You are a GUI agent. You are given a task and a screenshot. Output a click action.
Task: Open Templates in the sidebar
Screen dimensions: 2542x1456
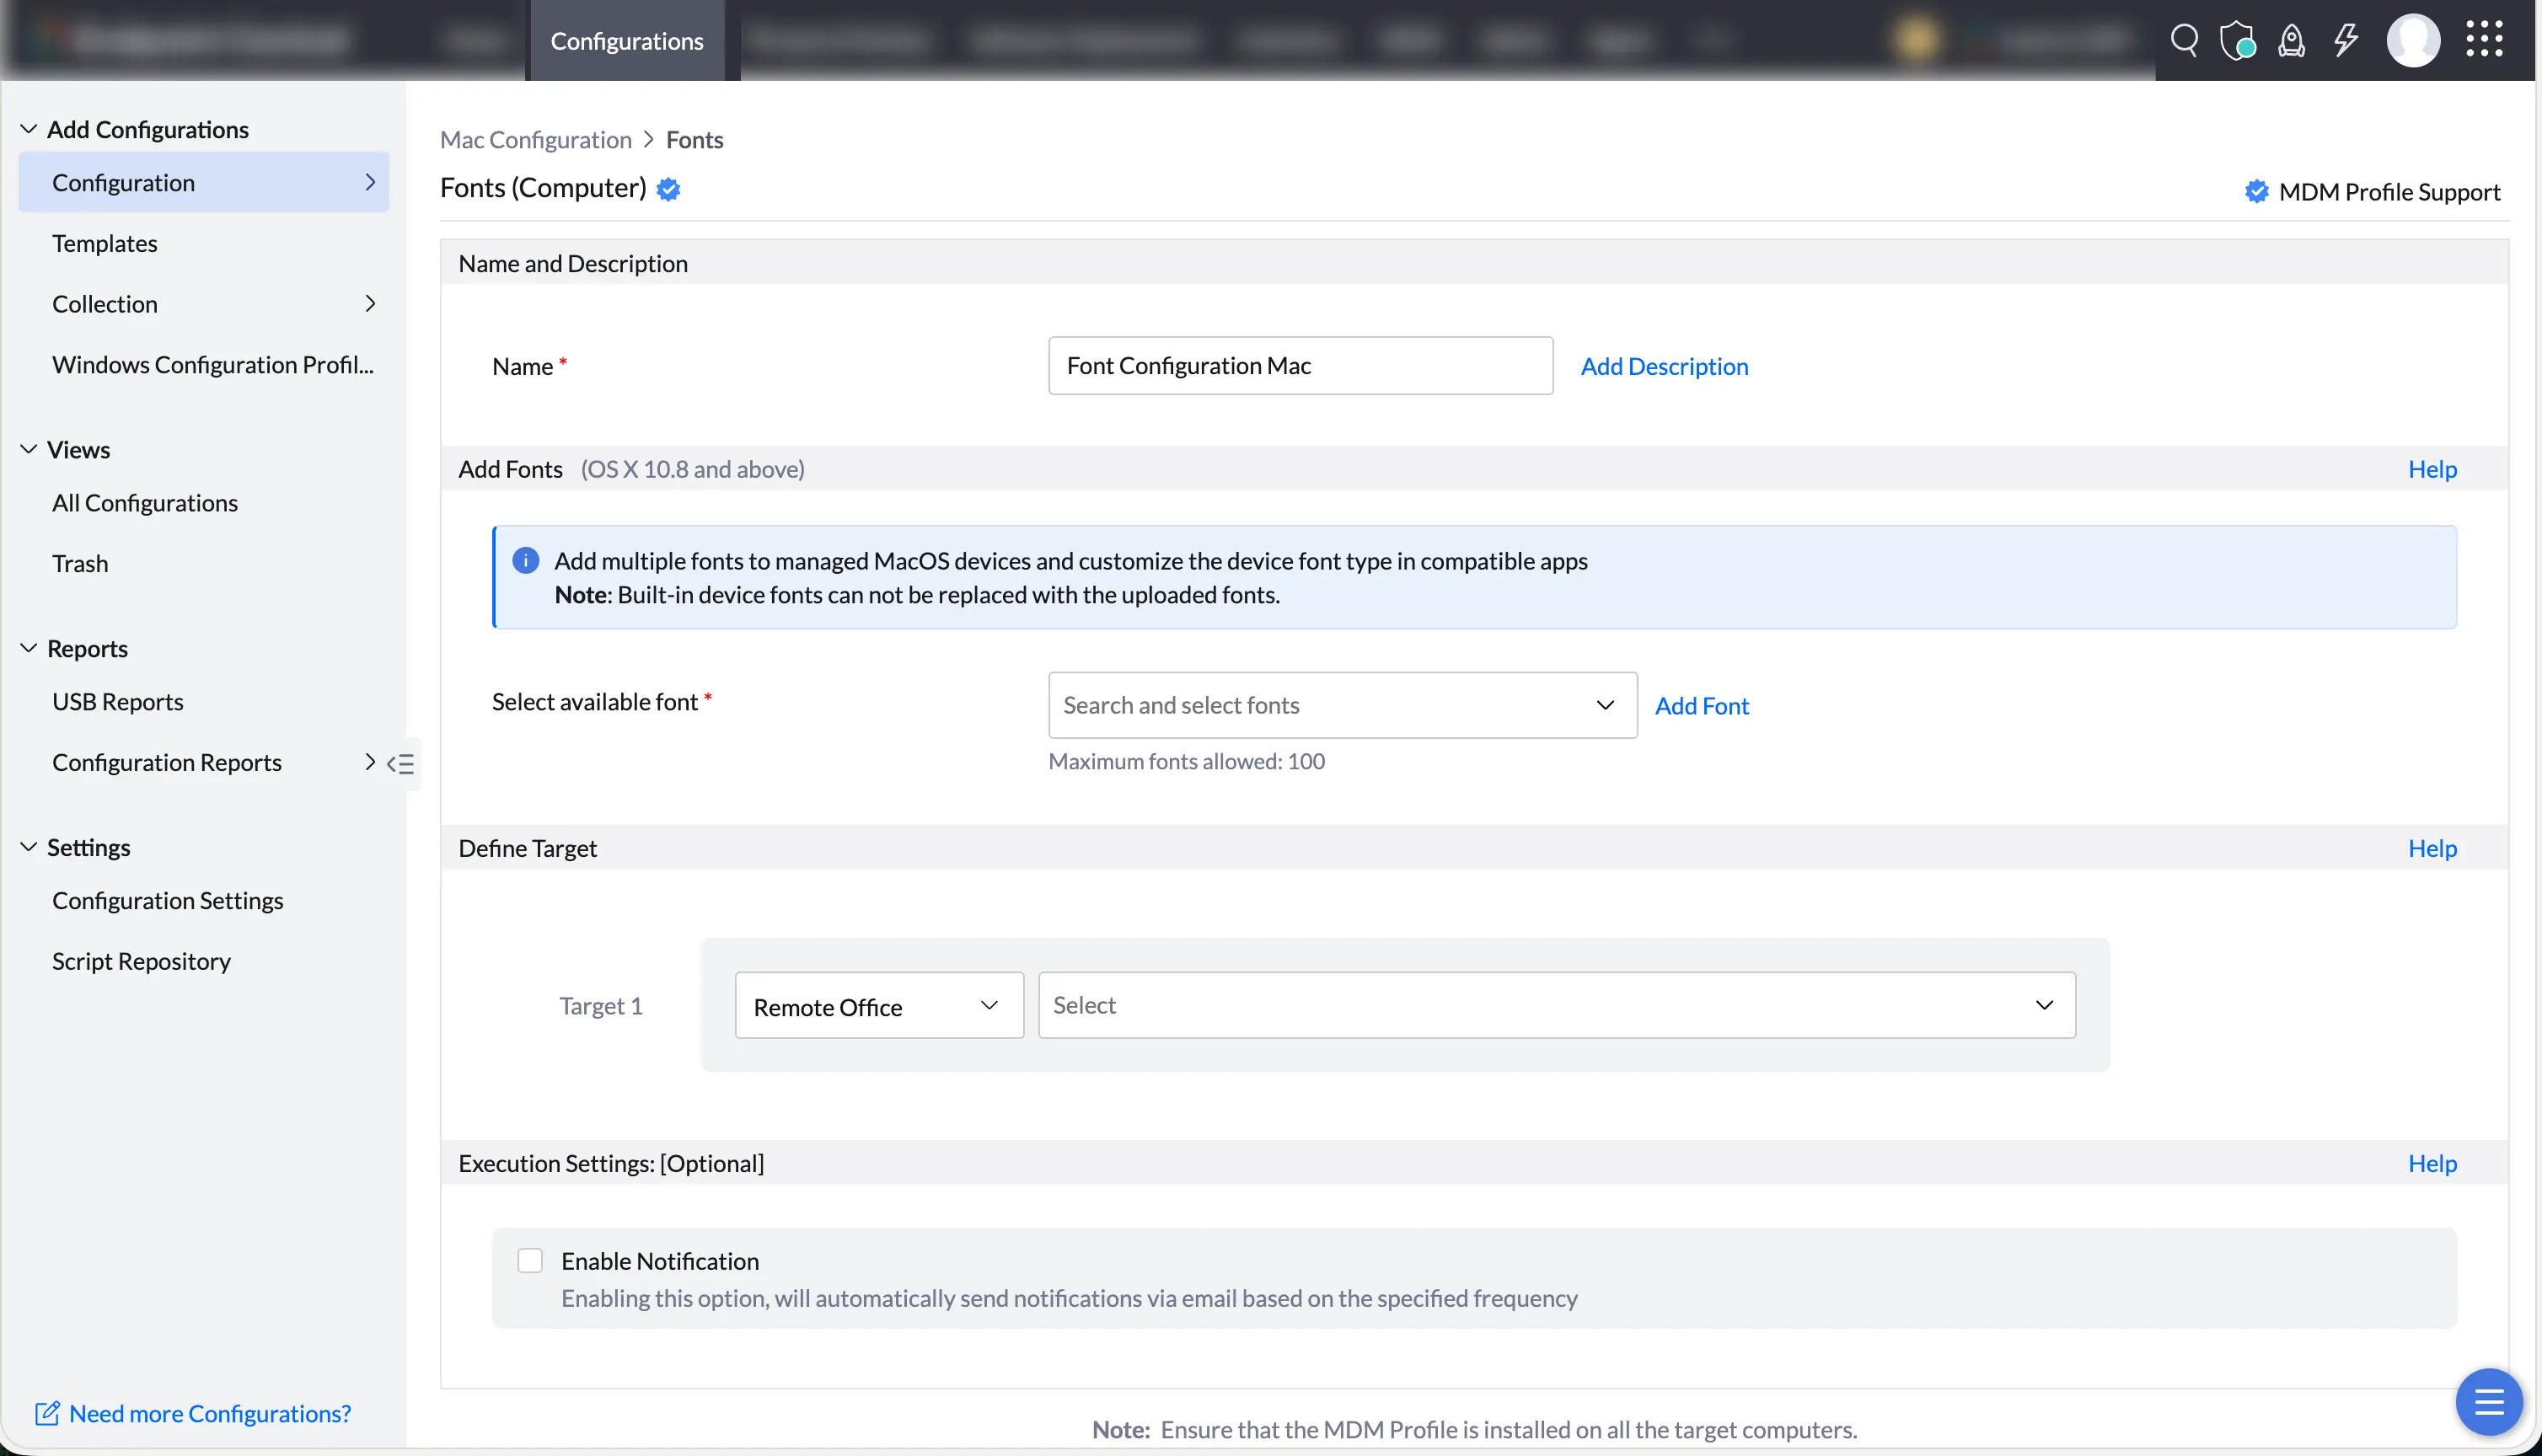coord(104,243)
